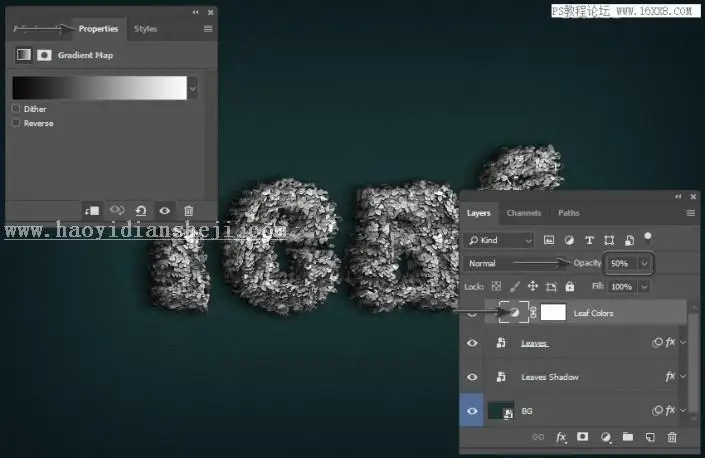
Task: Lock position move icon
Action: click(x=533, y=286)
